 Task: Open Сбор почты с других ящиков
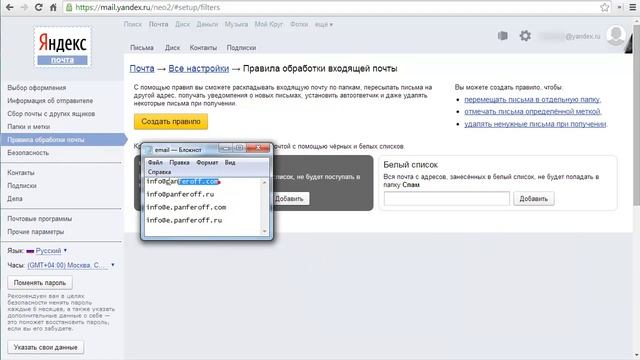[51, 114]
